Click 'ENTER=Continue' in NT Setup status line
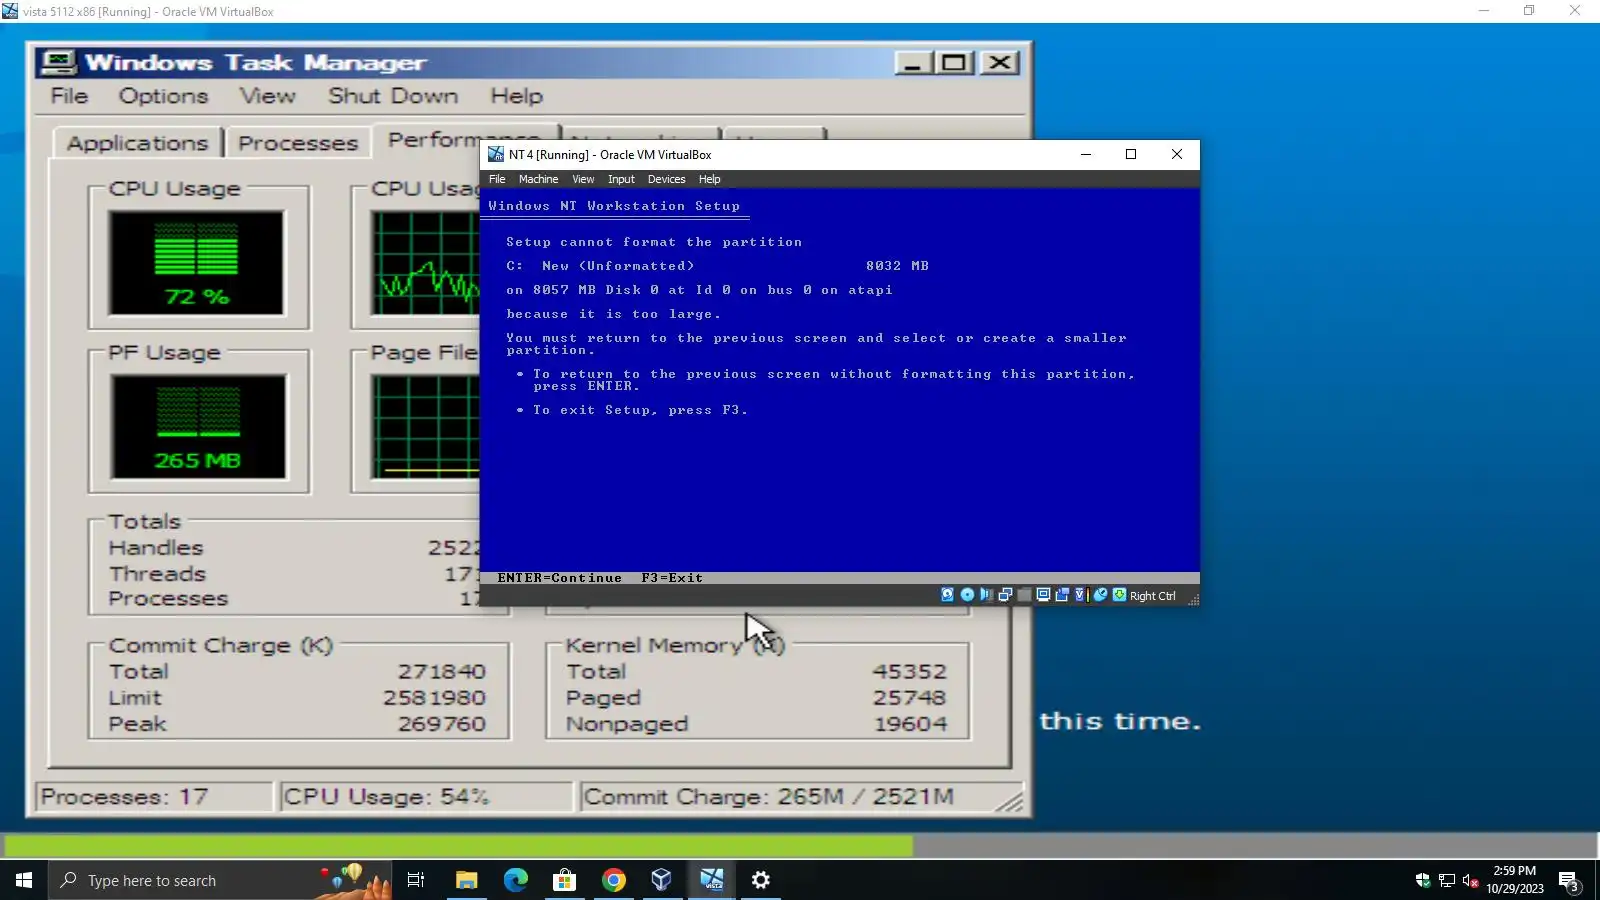Screen dimensions: 1600x900 click(559, 578)
